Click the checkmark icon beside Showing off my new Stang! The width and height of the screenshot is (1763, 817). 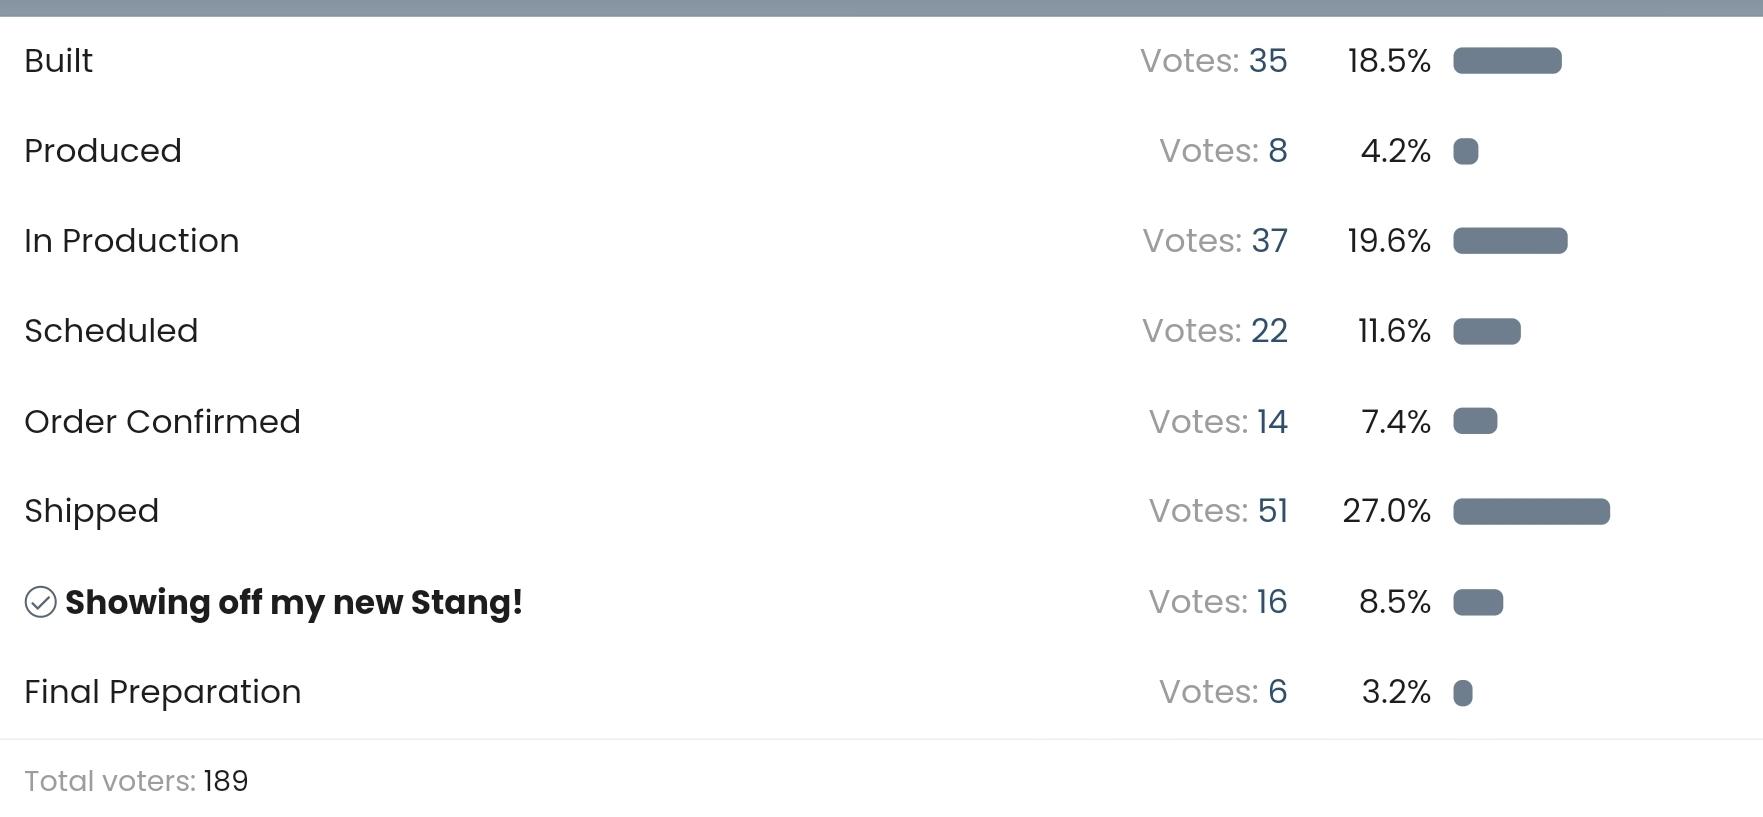[41, 602]
